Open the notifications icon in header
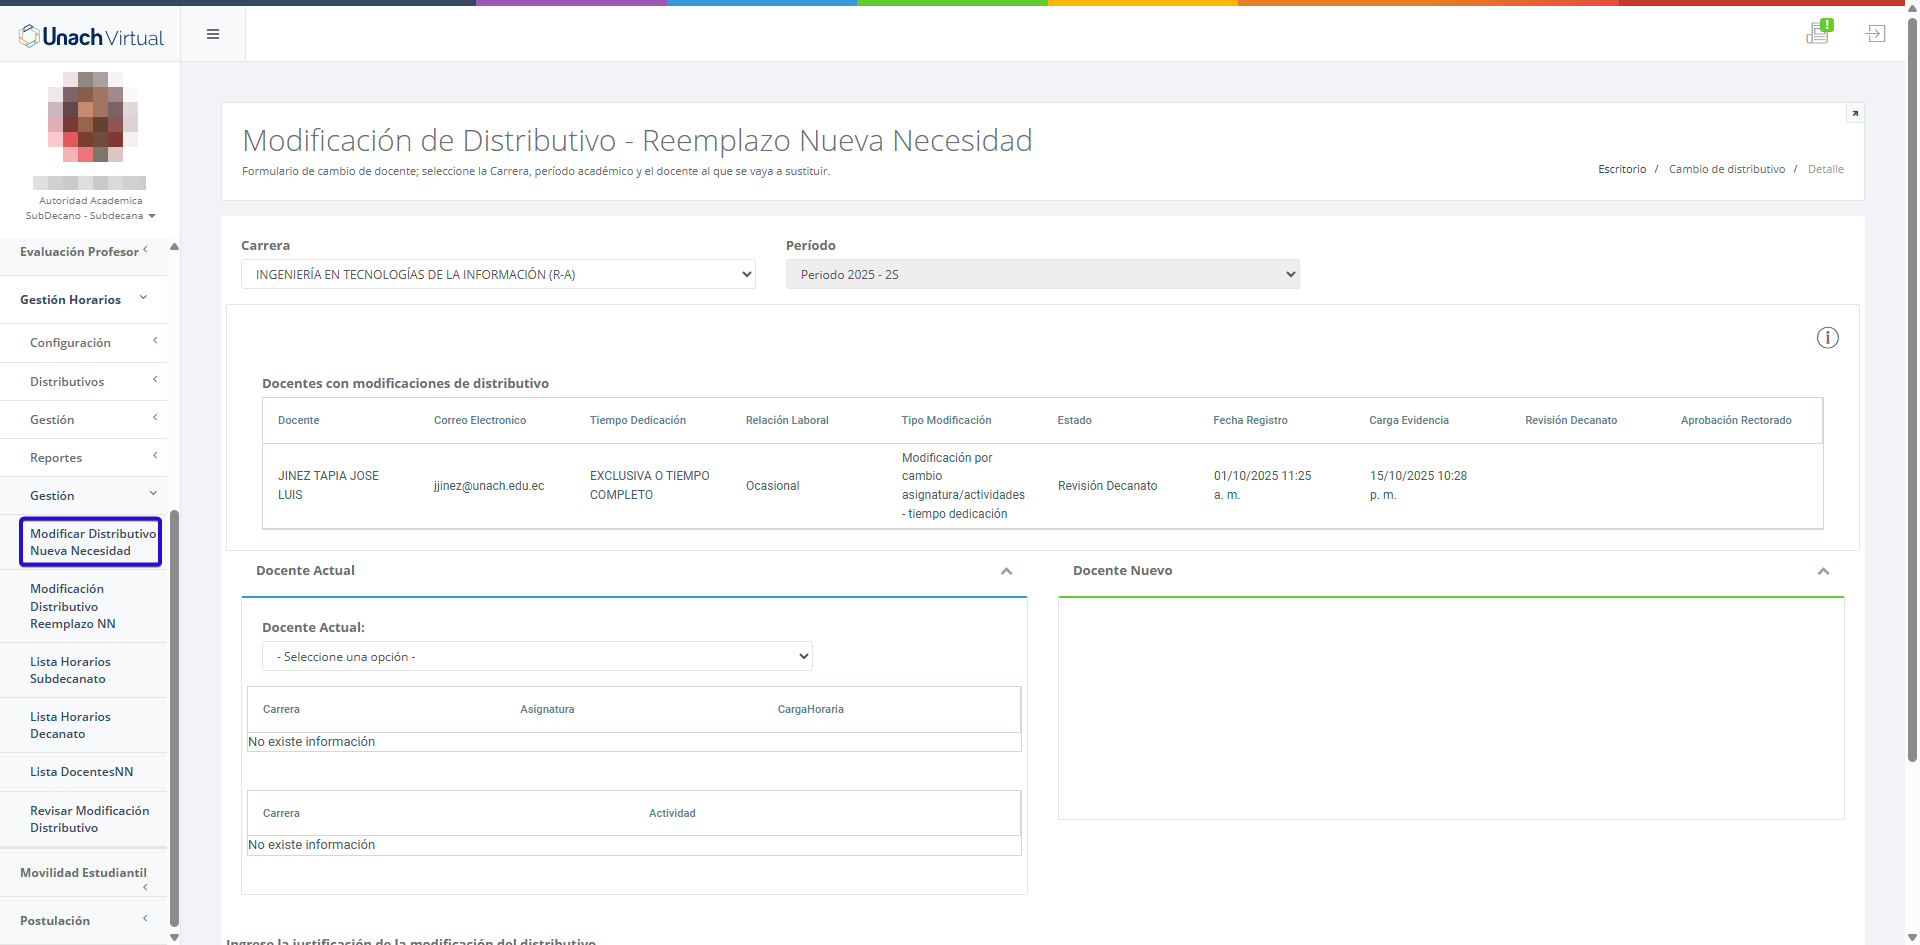 click(1818, 33)
